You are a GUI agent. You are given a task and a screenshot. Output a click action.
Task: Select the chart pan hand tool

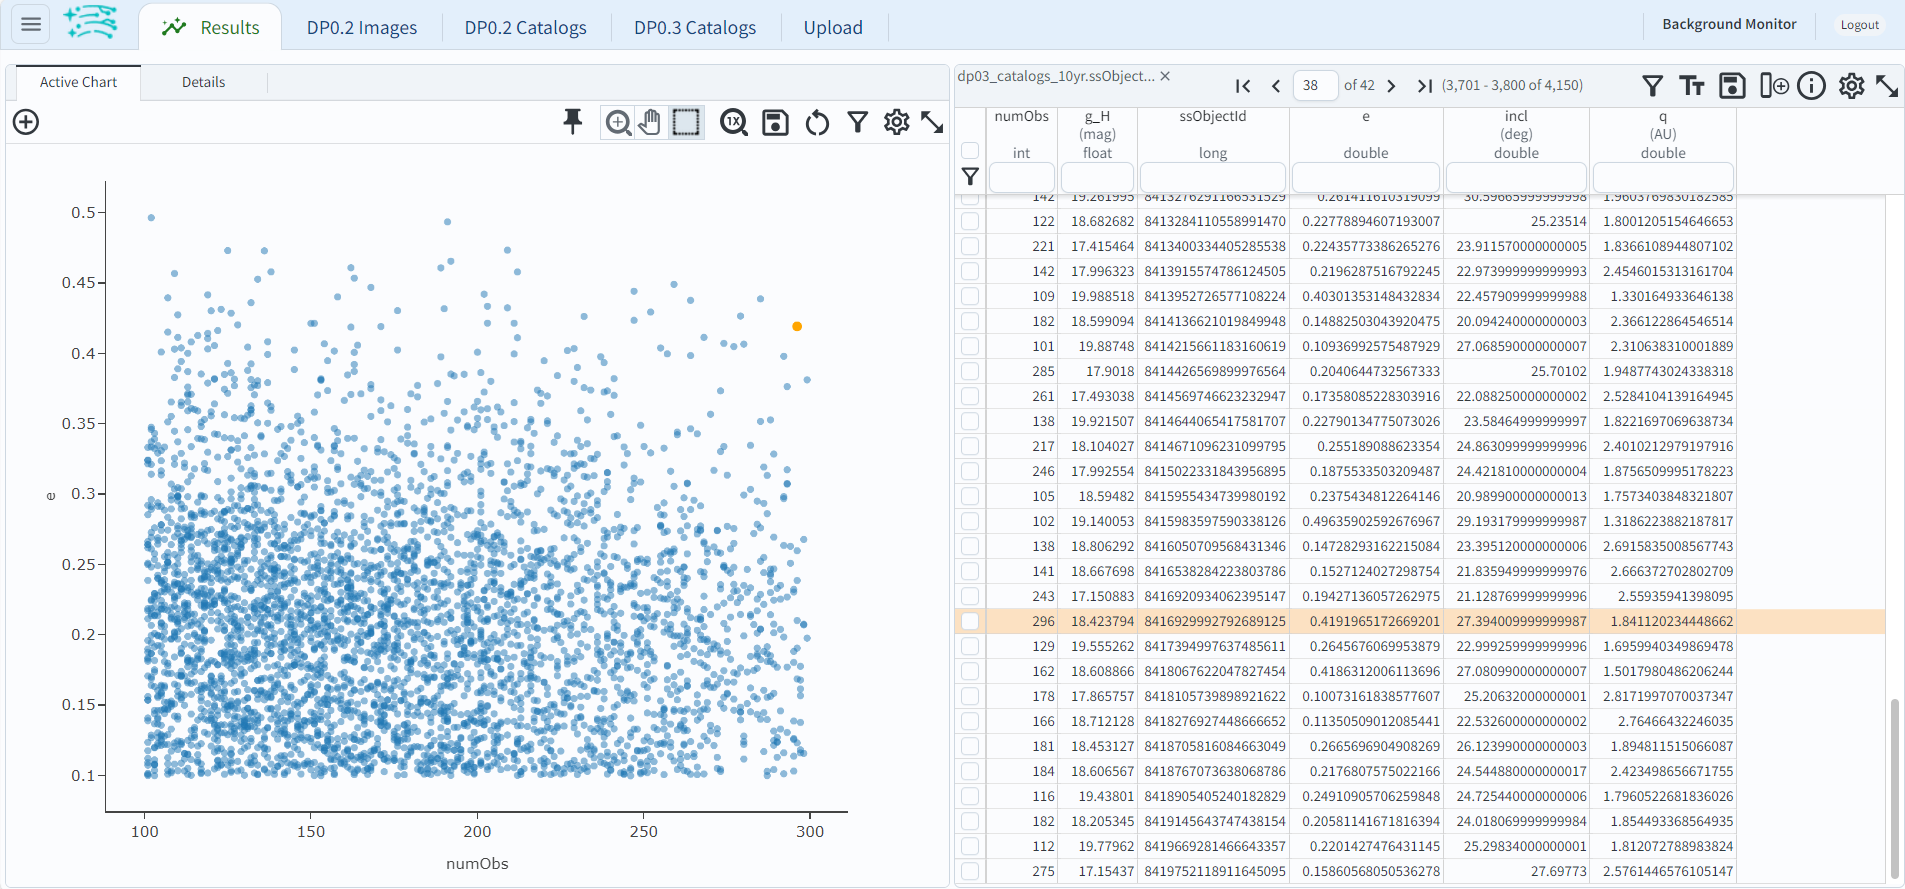click(x=651, y=122)
